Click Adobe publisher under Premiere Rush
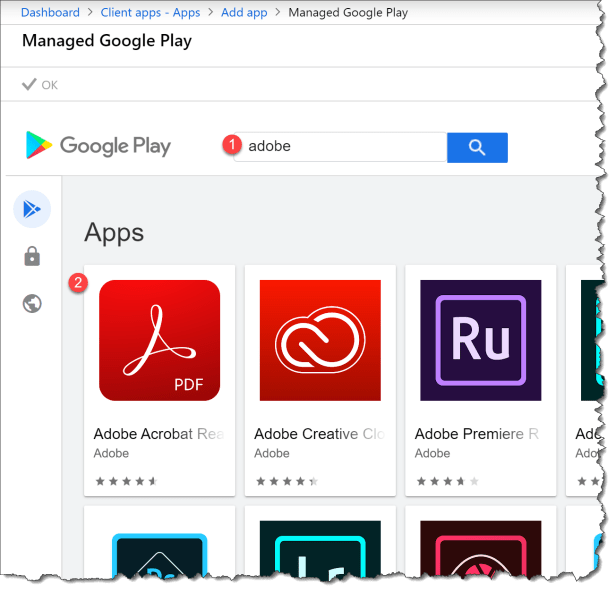The image size is (616, 592). [433, 453]
